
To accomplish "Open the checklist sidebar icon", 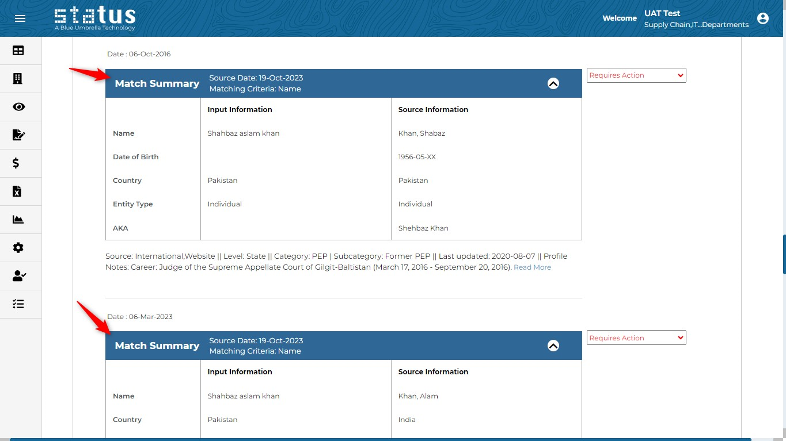I will coord(18,303).
